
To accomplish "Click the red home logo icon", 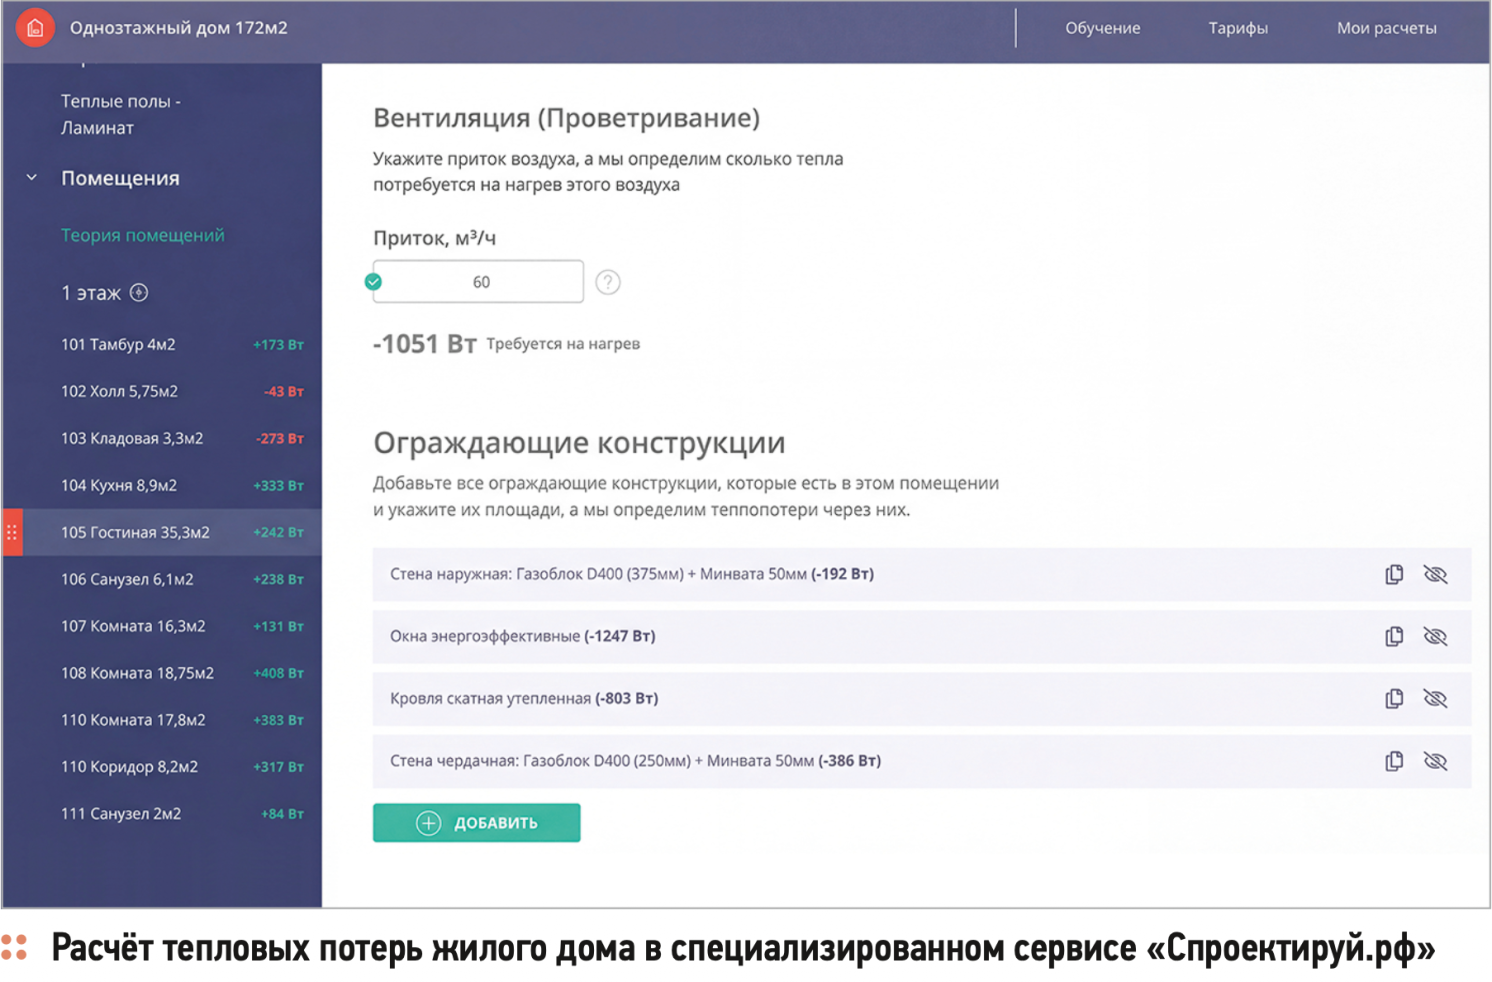I will pyautogui.click(x=35, y=28).
